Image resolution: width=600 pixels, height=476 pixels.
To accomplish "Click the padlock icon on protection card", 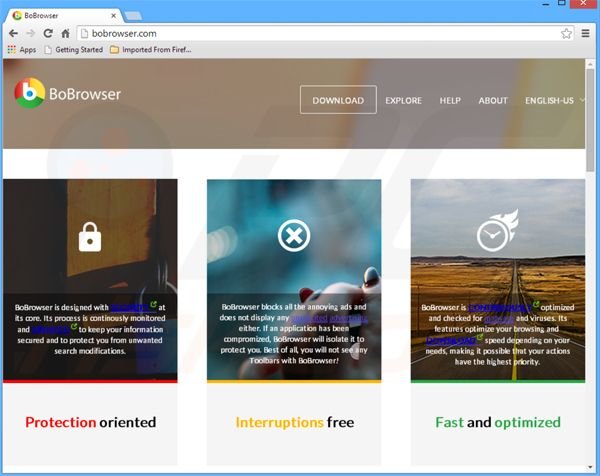I will pos(90,237).
